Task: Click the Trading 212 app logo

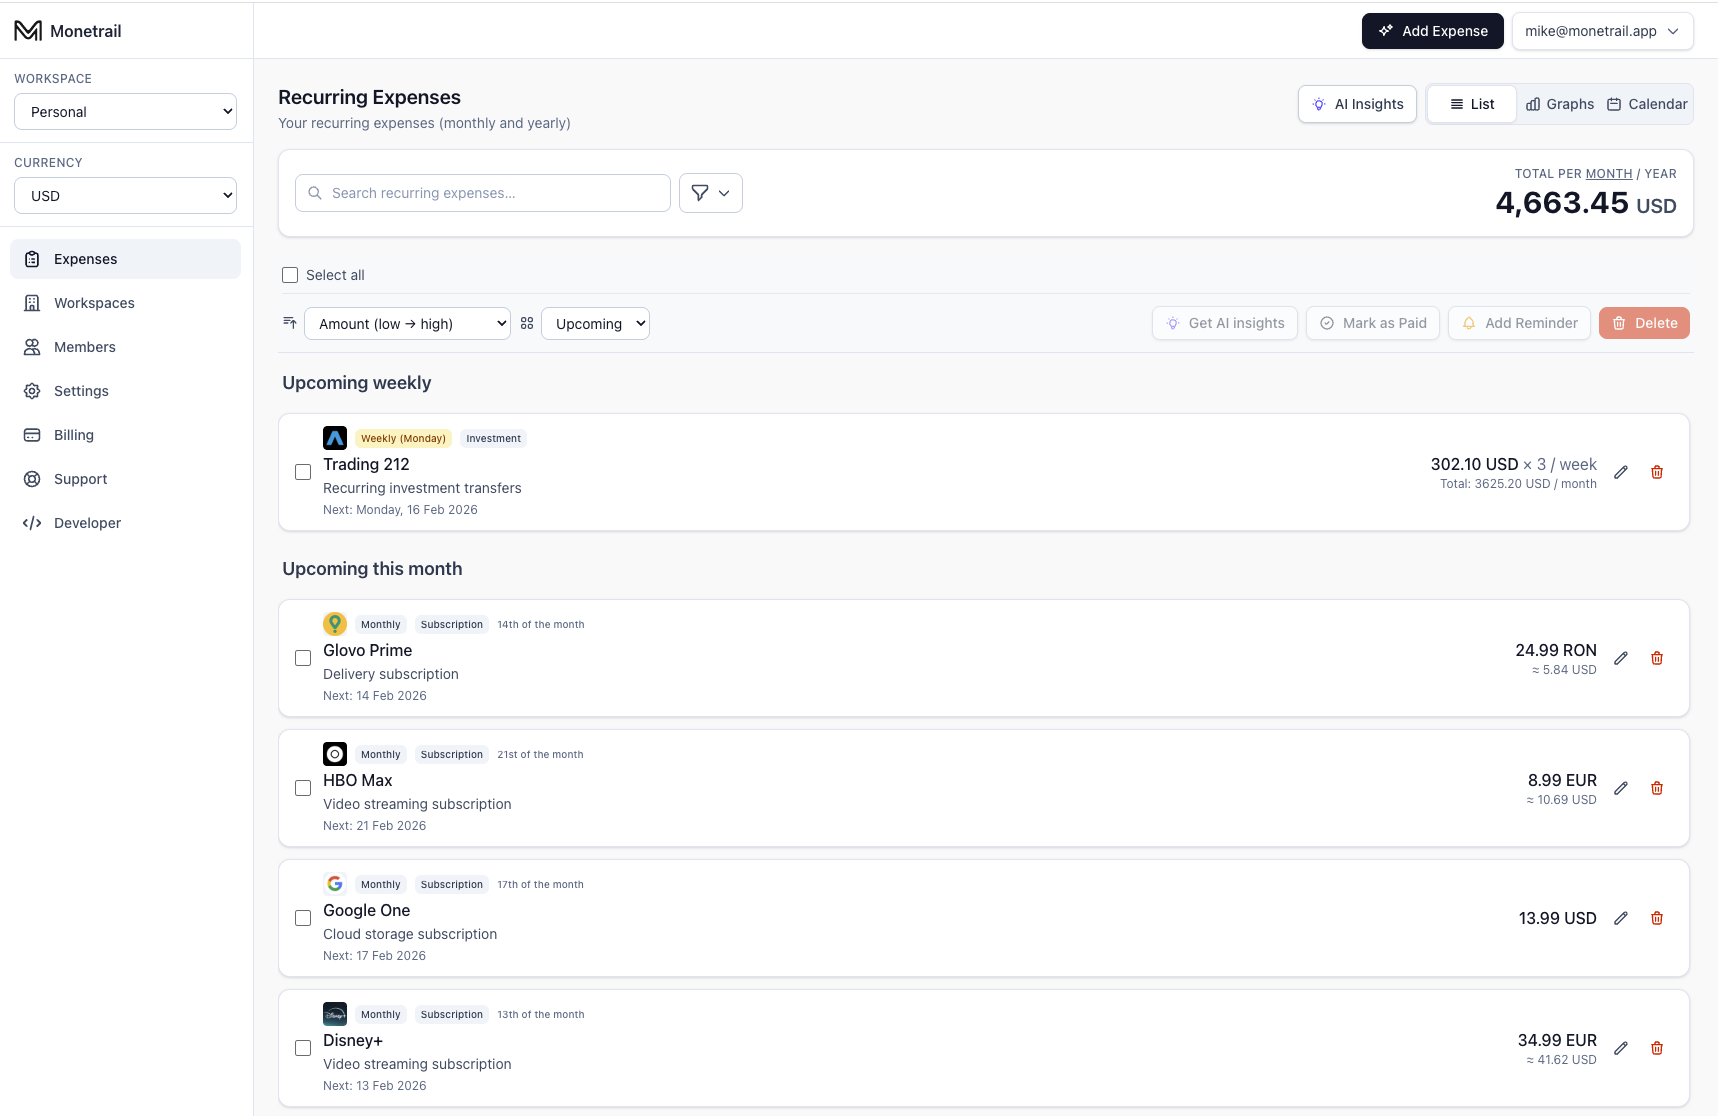Action: coord(335,438)
